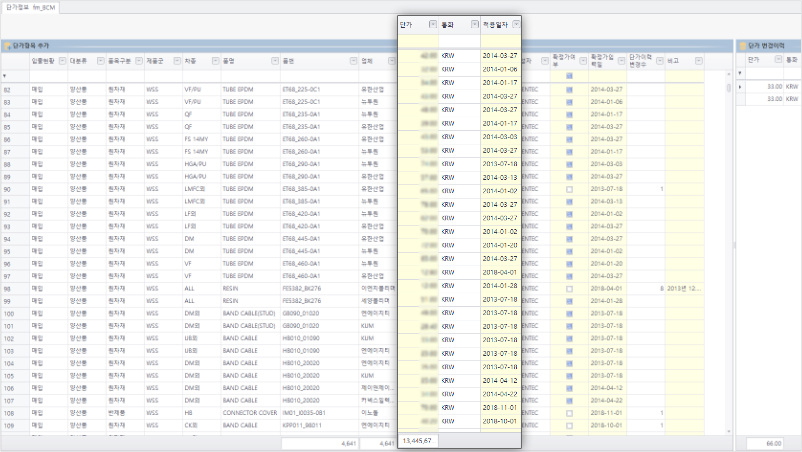Viewport: 802px width, 452px height.
Task: Click the main grid vertical scrollbar thumb
Action: click(x=729, y=88)
